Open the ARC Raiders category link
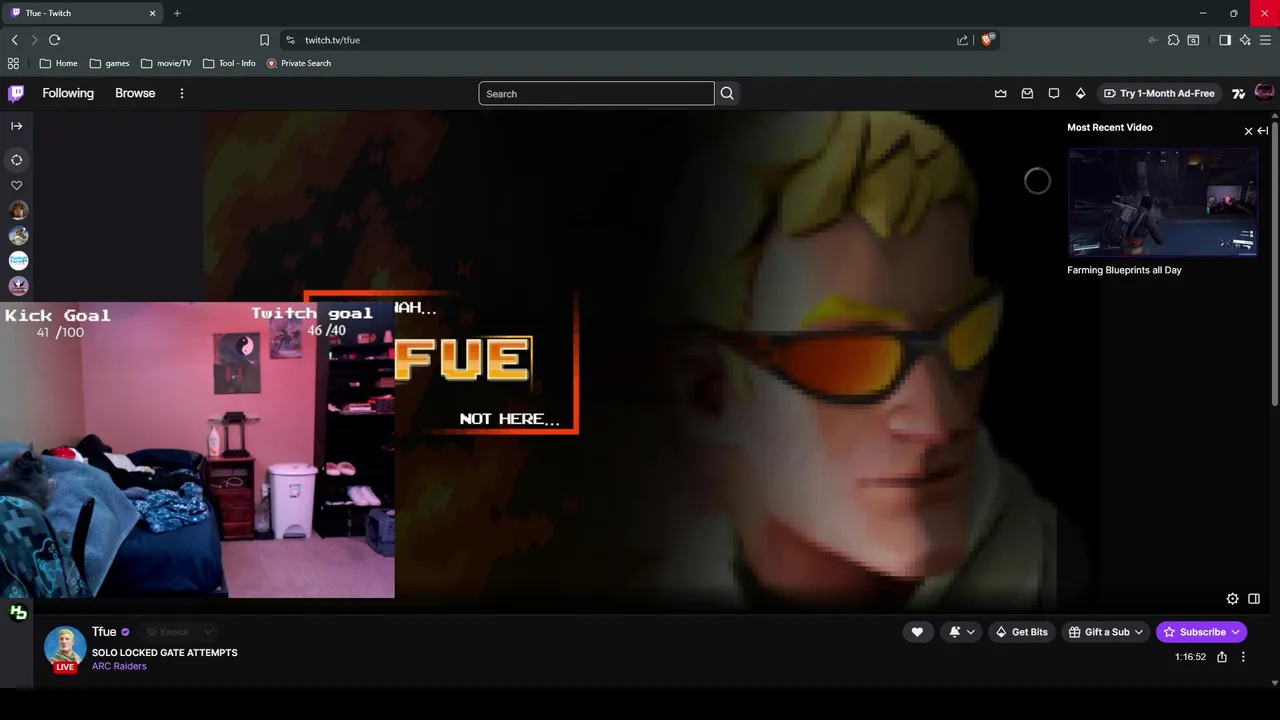The width and height of the screenshot is (1280, 720). (119, 666)
